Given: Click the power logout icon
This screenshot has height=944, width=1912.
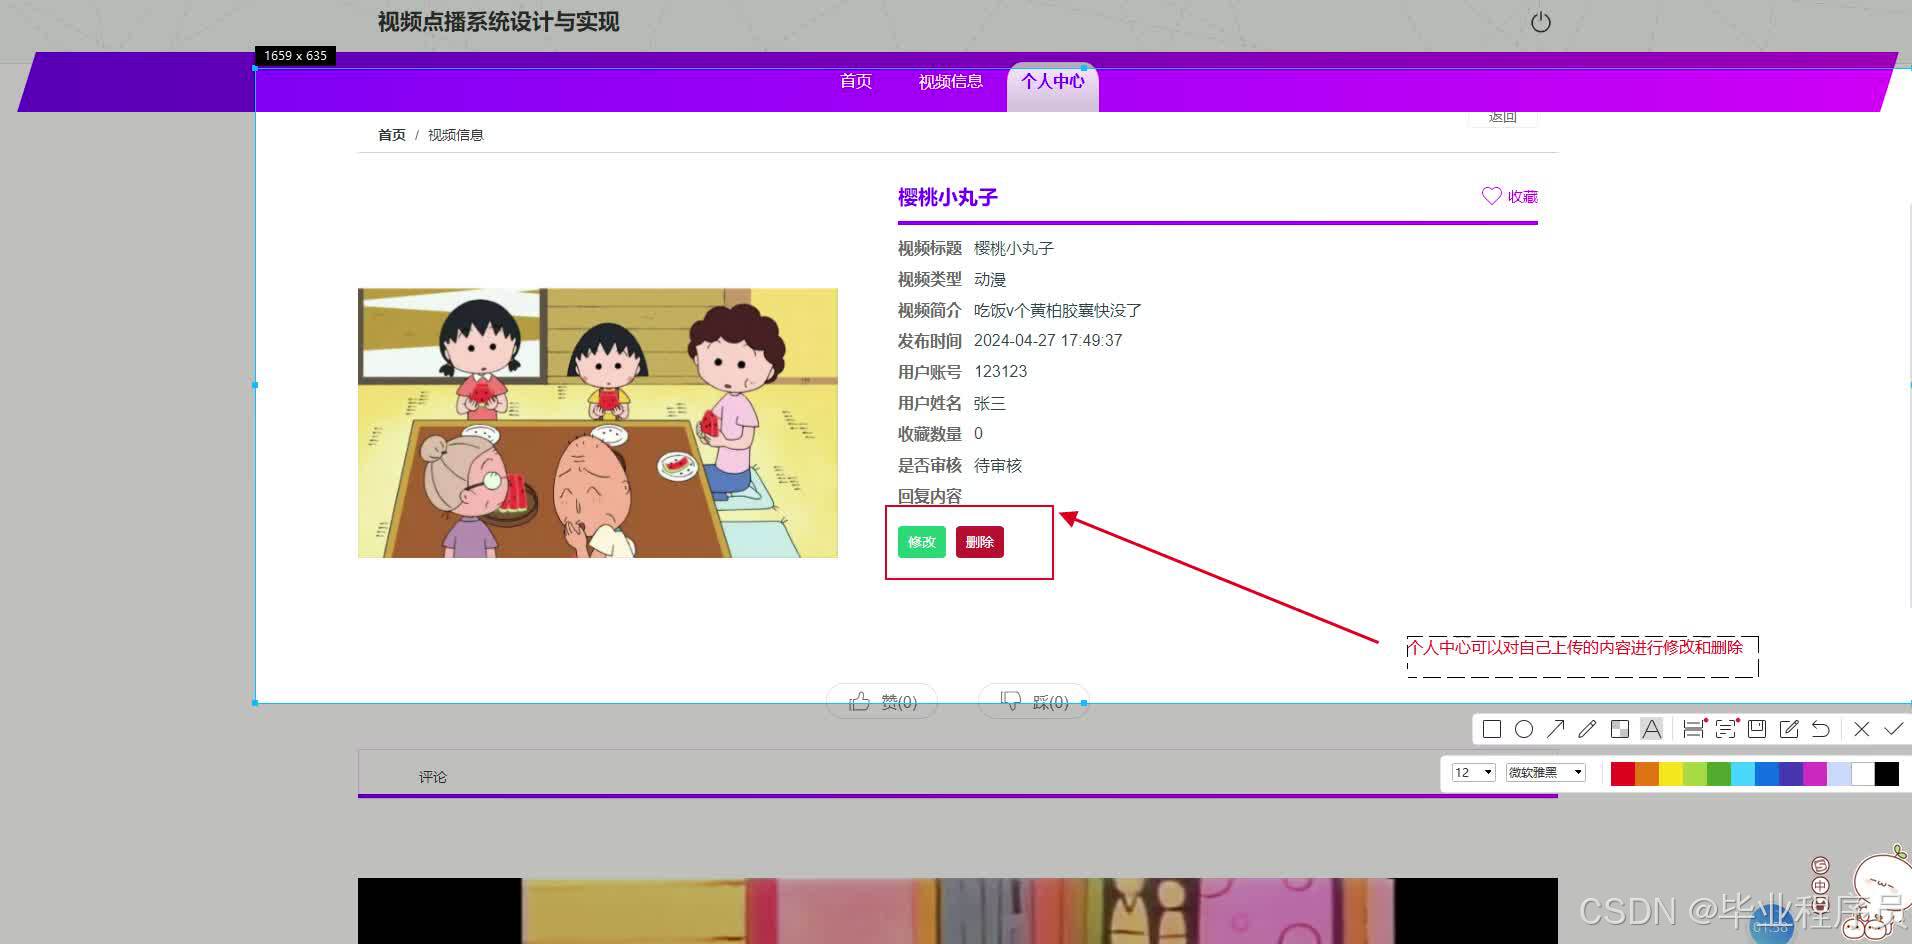Looking at the screenshot, I should point(1540,22).
